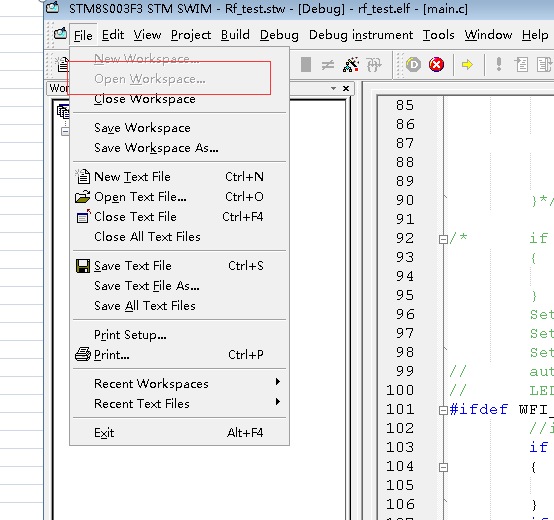Close the Workspace panel with its X

tap(346, 88)
